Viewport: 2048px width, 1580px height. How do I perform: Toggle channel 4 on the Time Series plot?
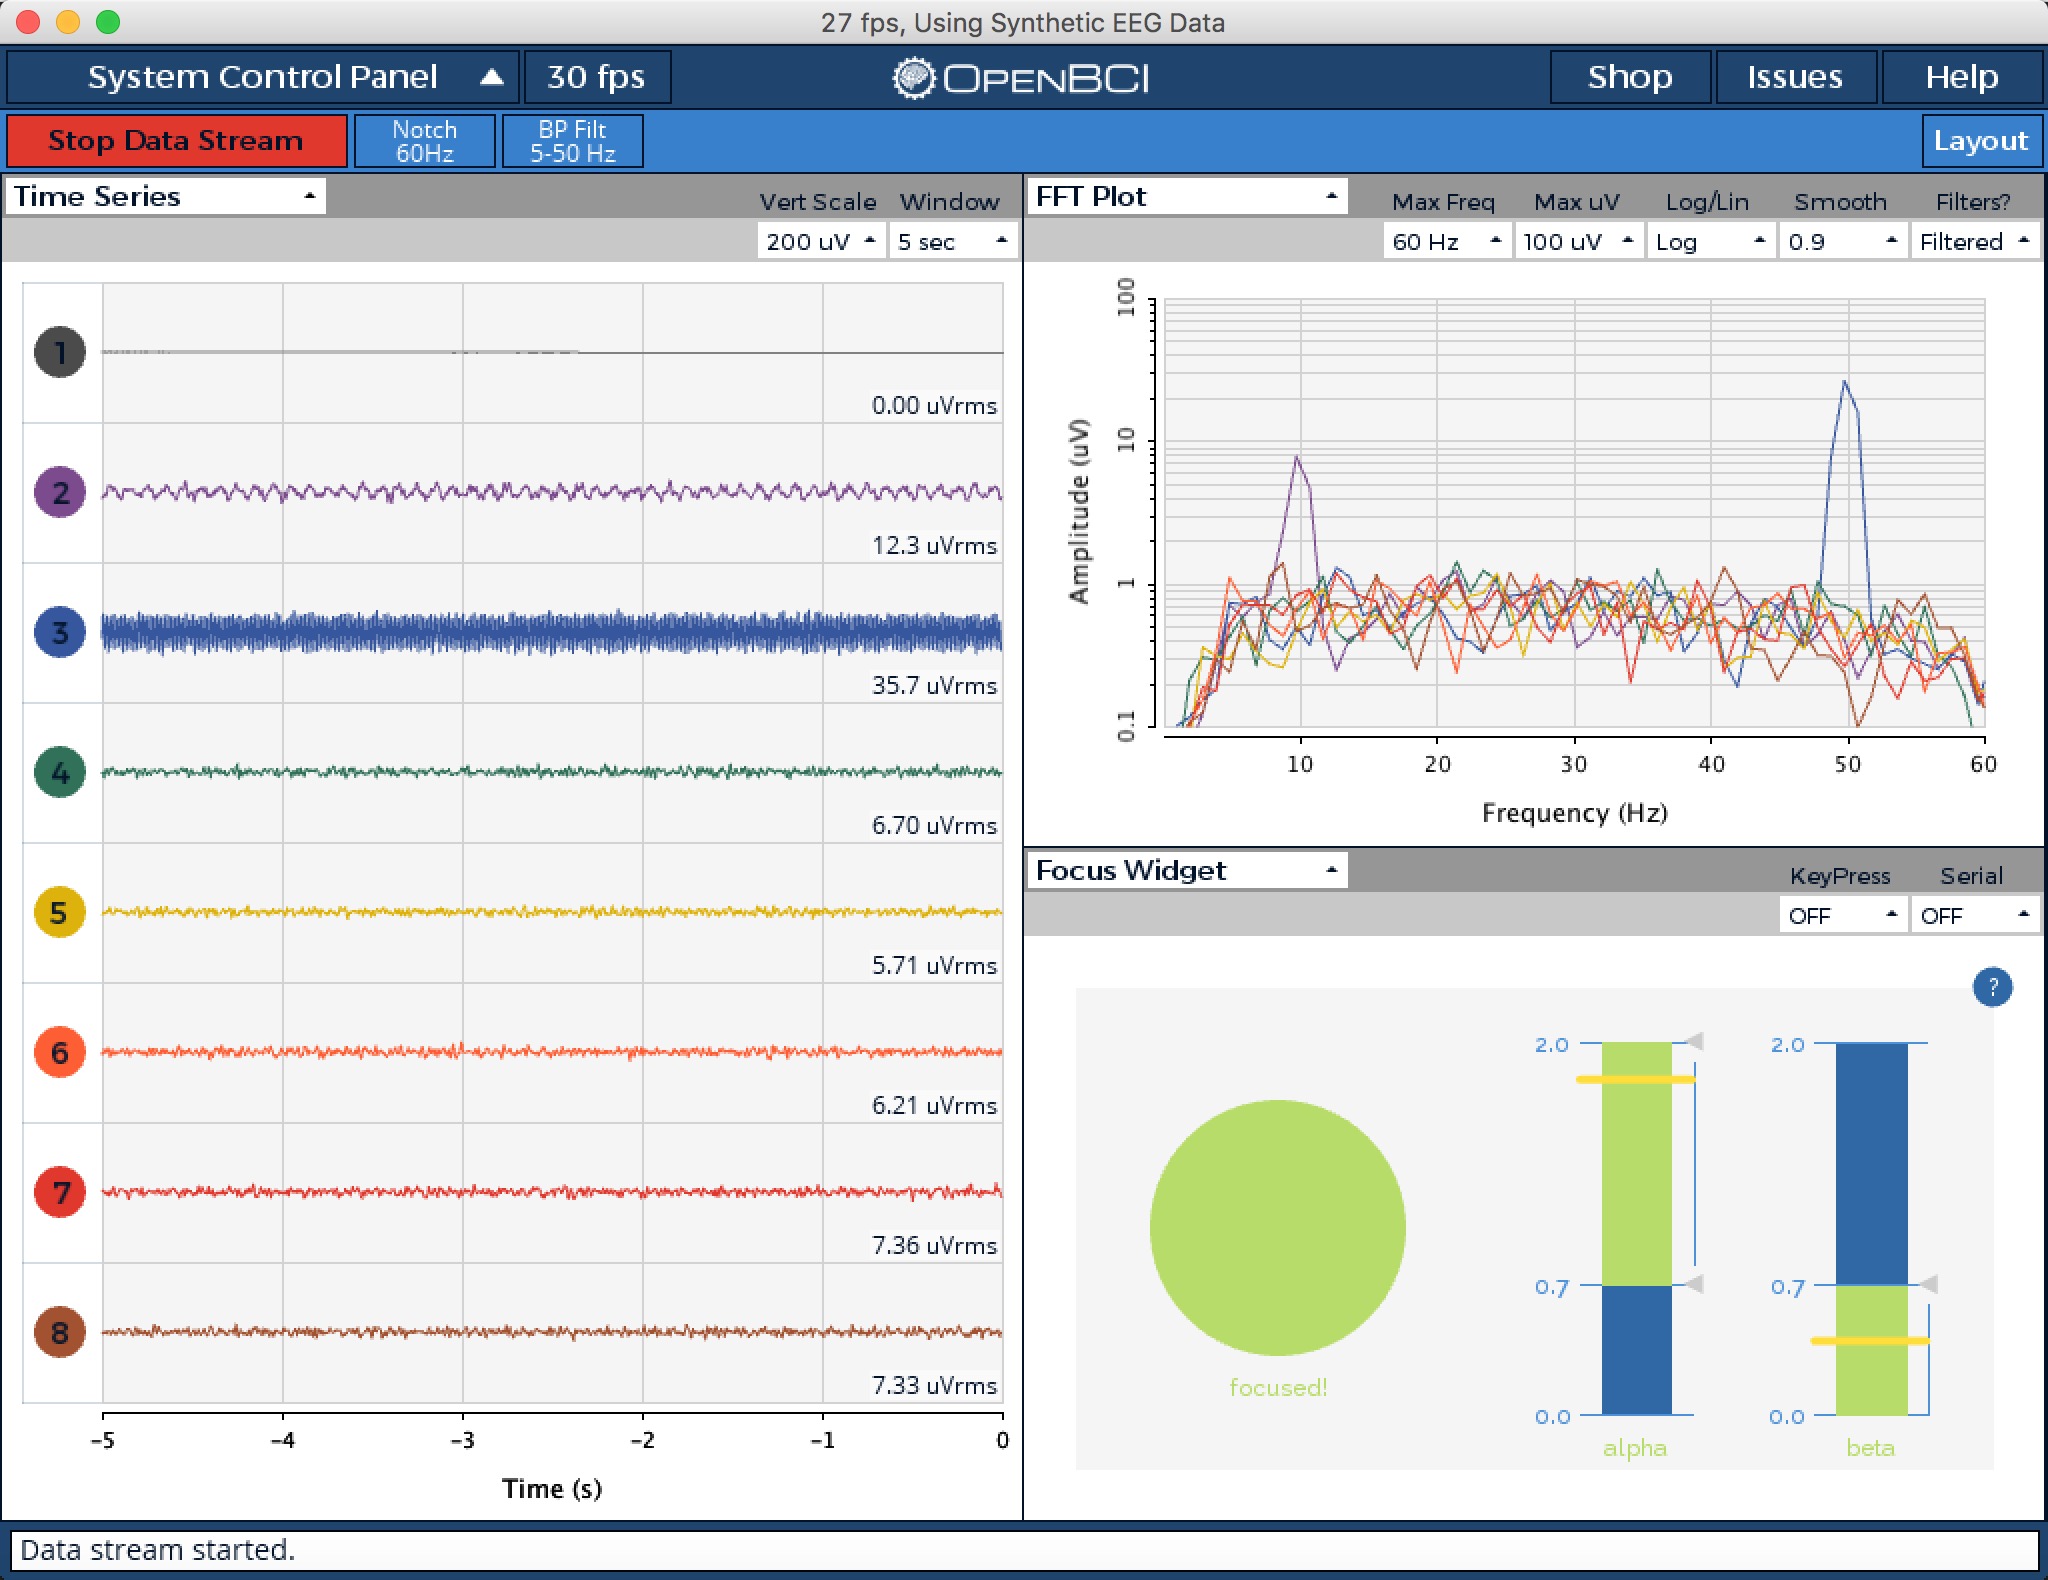coord(60,772)
